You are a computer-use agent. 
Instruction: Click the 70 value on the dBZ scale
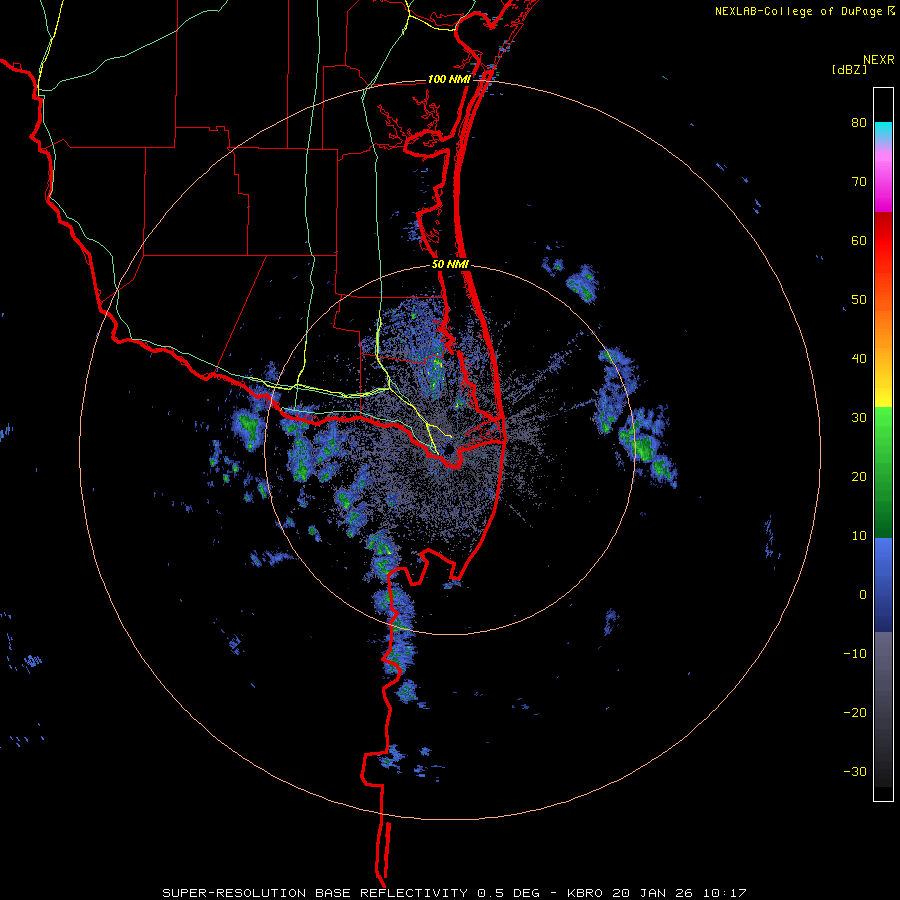(x=859, y=182)
